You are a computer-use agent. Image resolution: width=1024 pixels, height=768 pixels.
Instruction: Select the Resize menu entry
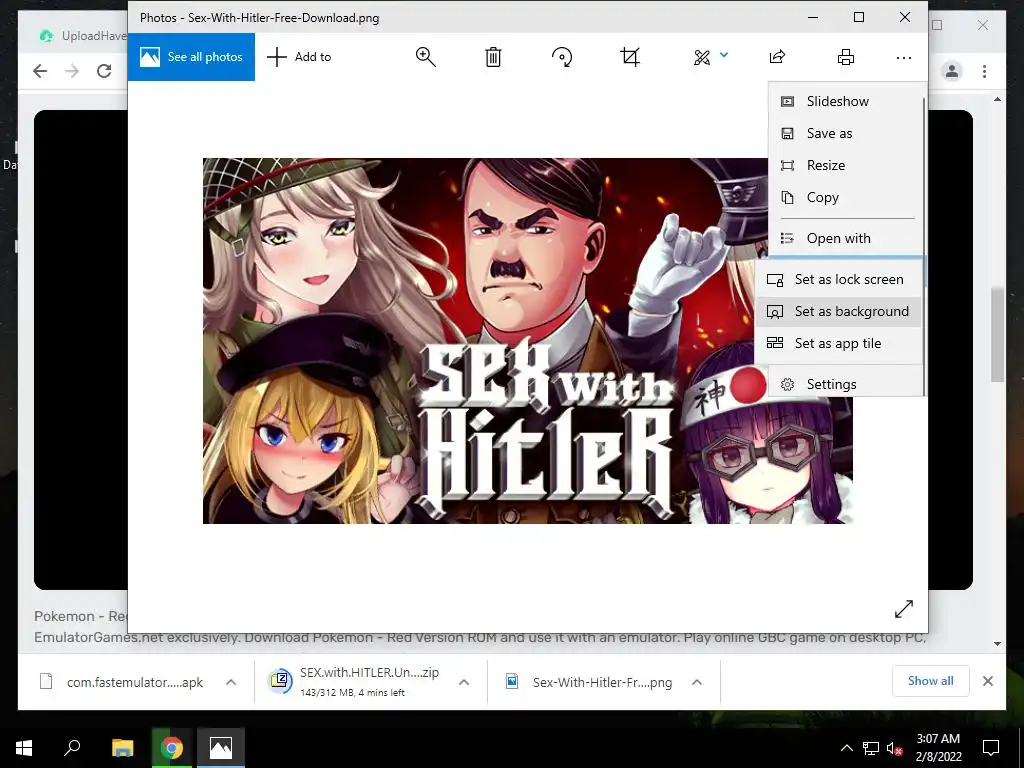(x=846, y=165)
